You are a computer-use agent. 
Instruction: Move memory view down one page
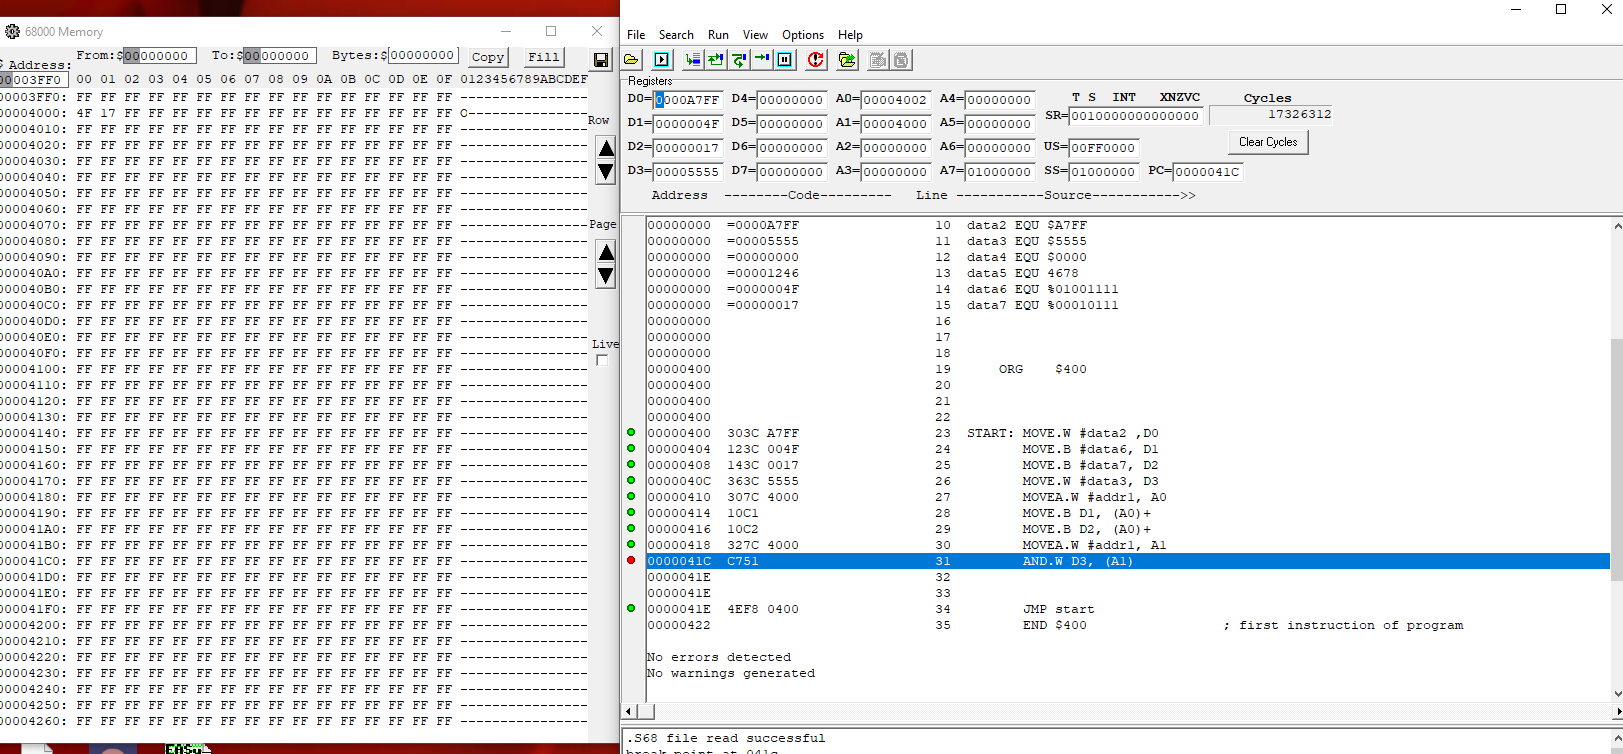[605, 276]
